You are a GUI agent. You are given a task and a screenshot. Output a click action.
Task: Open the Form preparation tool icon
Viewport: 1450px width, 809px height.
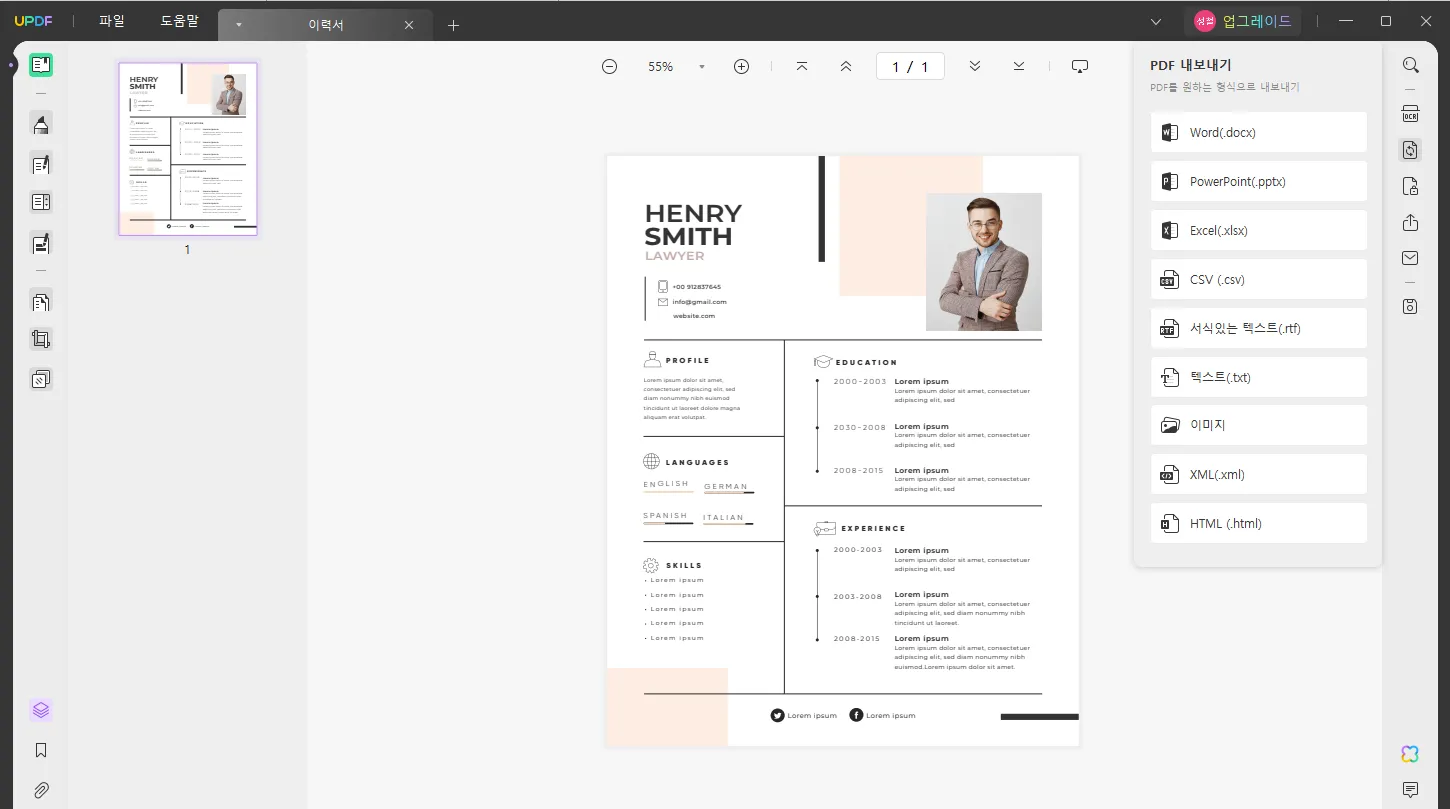click(41, 242)
